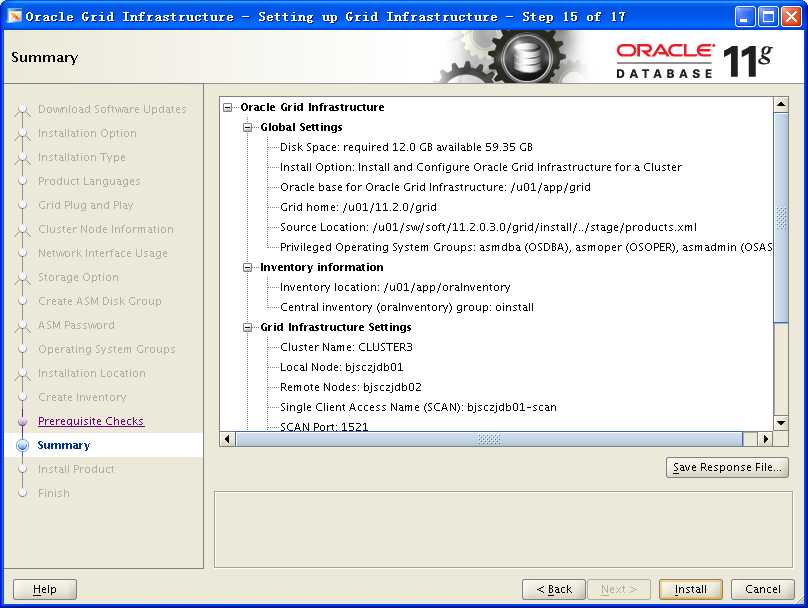Minimize the installer window

point(744,16)
